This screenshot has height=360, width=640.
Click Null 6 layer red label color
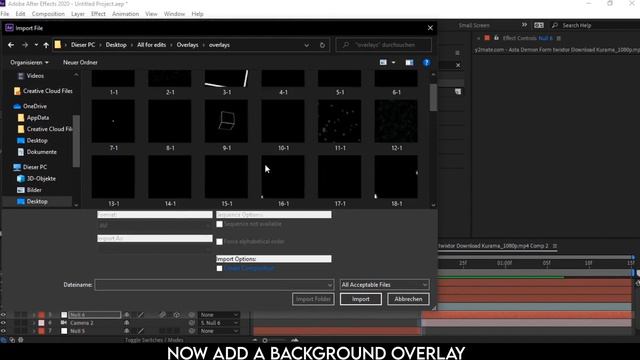[41, 315]
